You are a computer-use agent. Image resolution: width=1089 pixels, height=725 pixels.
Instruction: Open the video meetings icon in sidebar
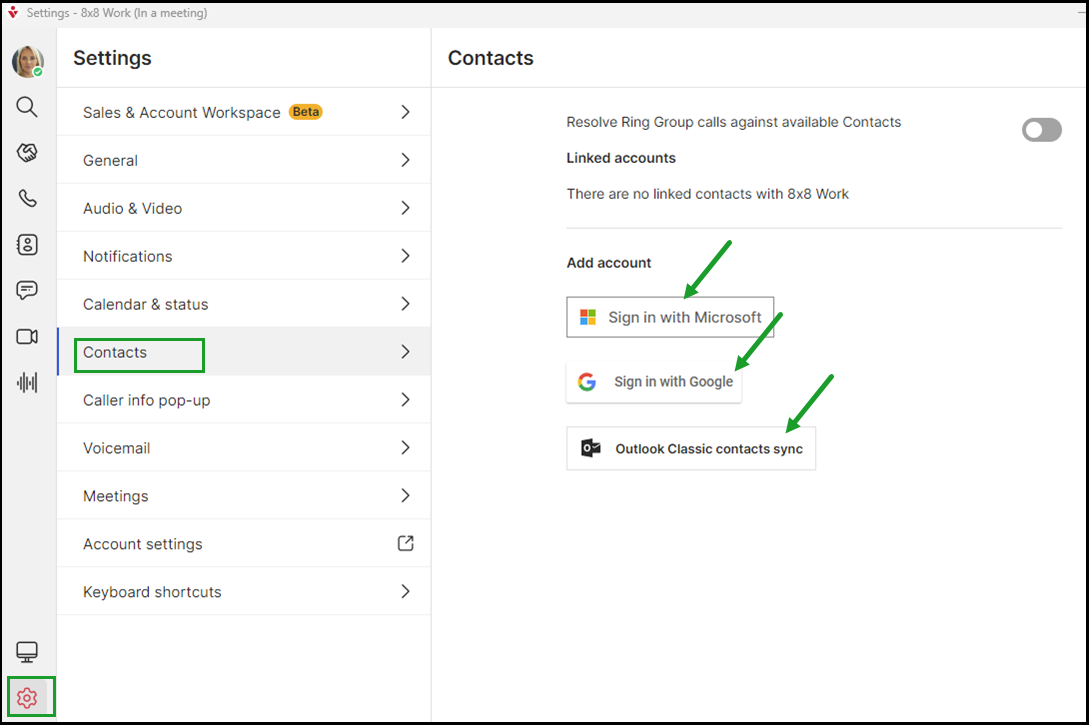tap(27, 337)
